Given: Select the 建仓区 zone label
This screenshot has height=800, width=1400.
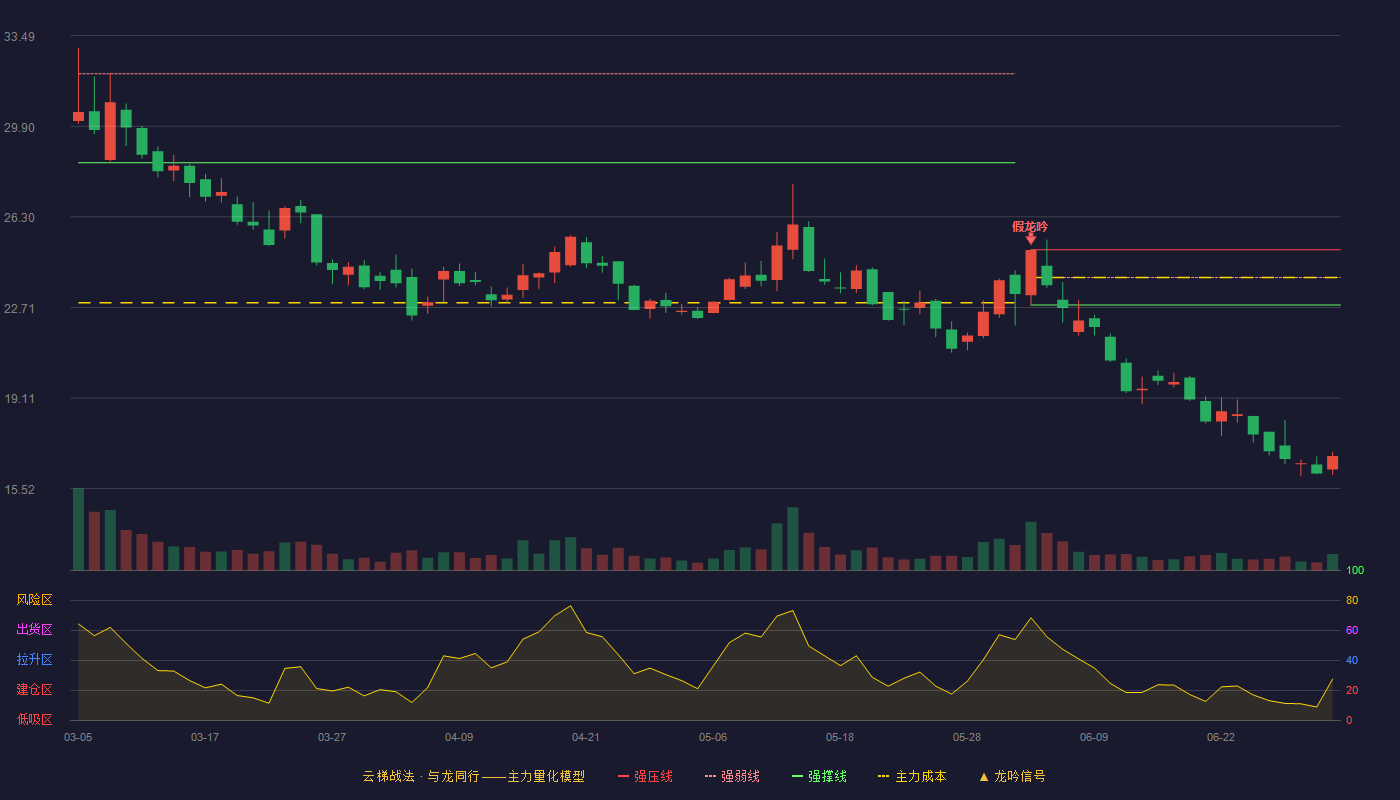Looking at the screenshot, I should [34, 690].
